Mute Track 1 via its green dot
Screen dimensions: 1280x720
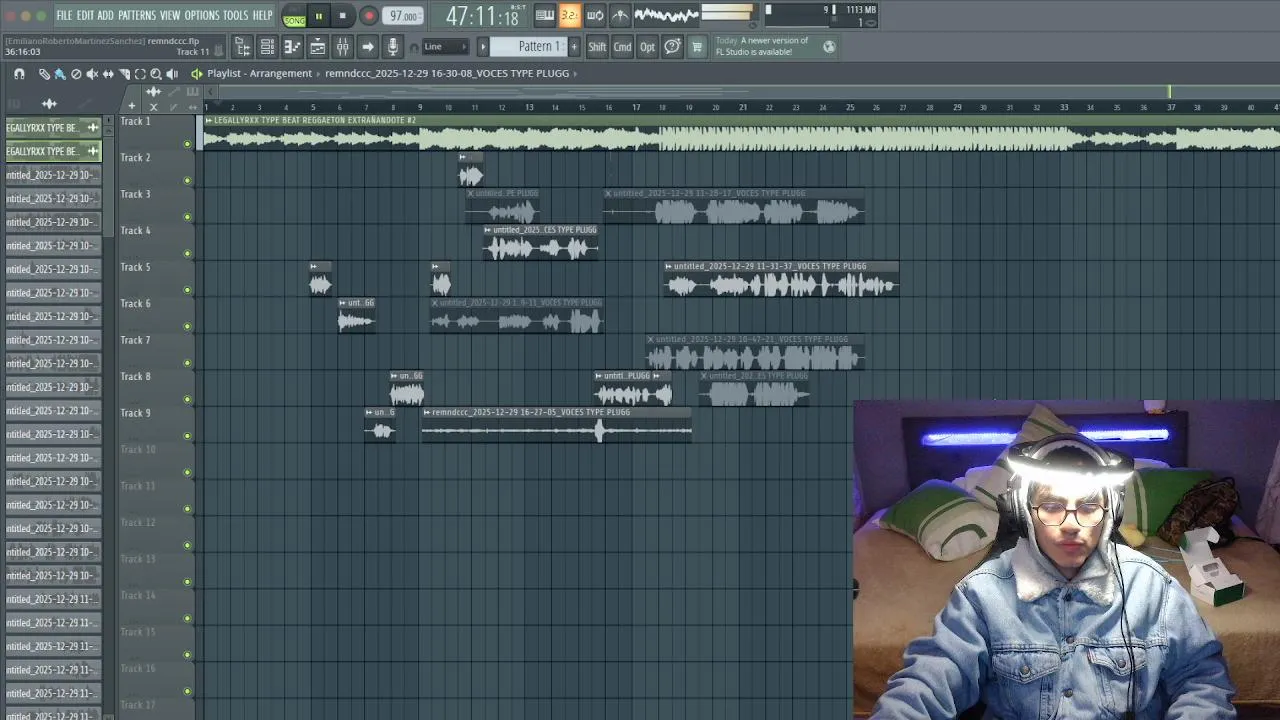[187, 144]
